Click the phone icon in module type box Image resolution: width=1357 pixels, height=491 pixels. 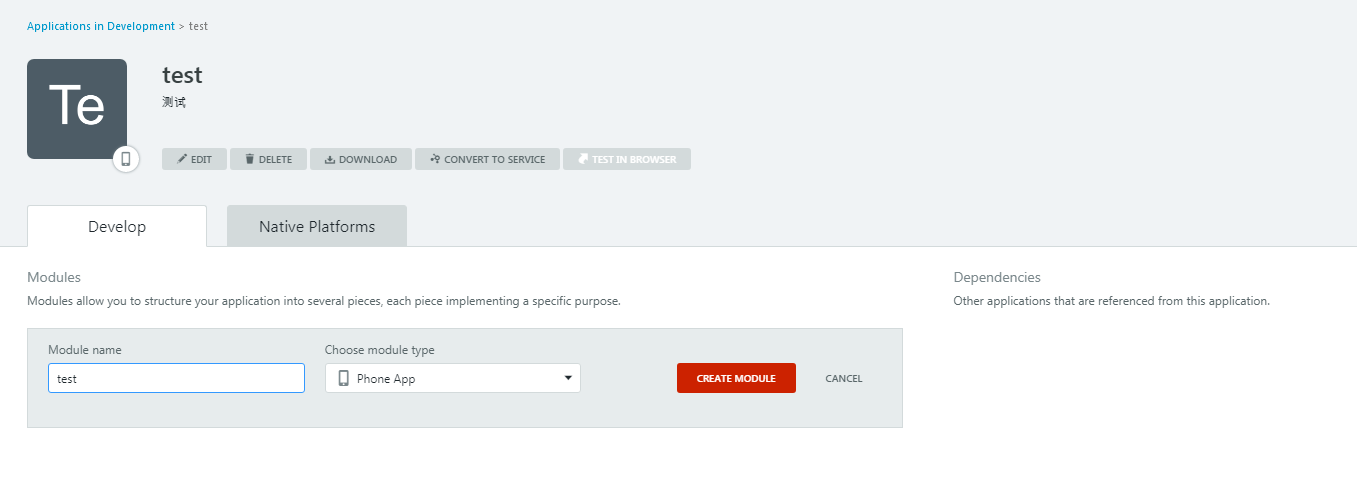(344, 378)
